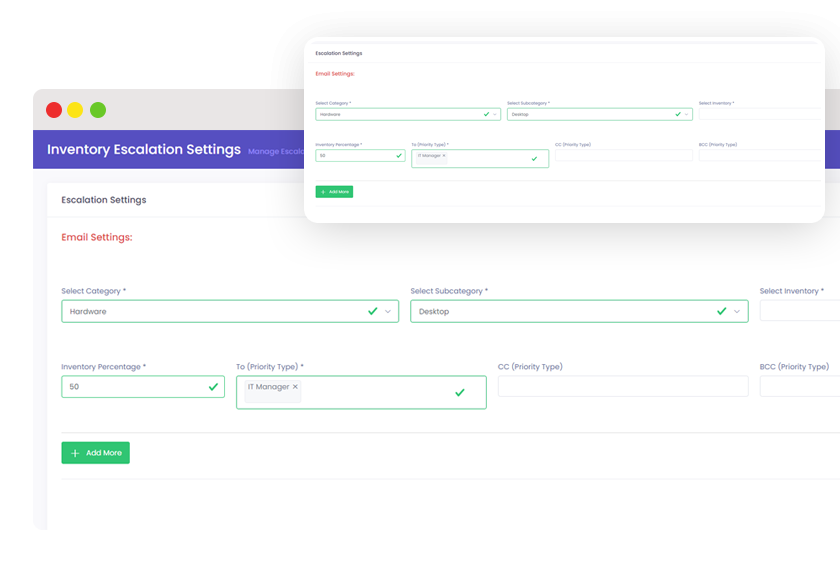Image resolution: width=840 pixels, height=570 pixels.
Task: Click the Inventory Percentage field containing 50
Action: tap(143, 387)
